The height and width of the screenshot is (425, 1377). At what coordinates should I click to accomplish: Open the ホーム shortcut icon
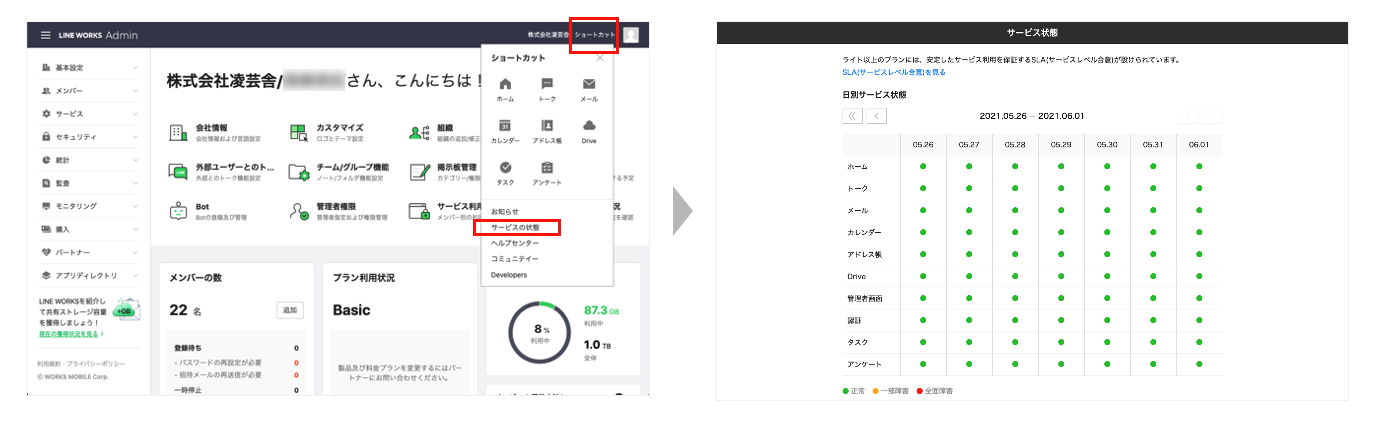click(505, 85)
